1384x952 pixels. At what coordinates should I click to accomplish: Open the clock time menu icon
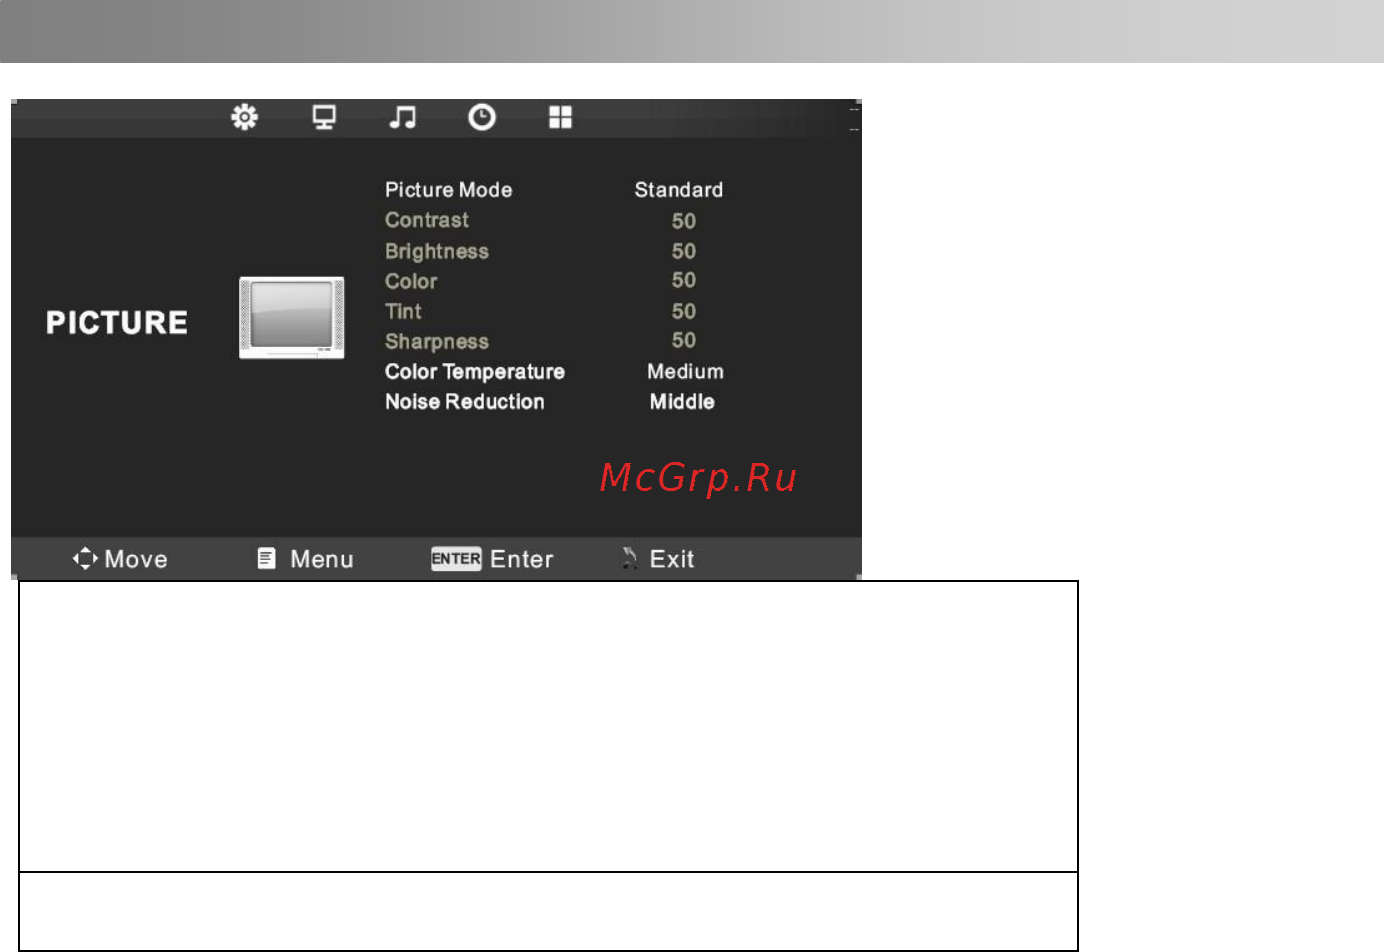pyautogui.click(x=482, y=117)
